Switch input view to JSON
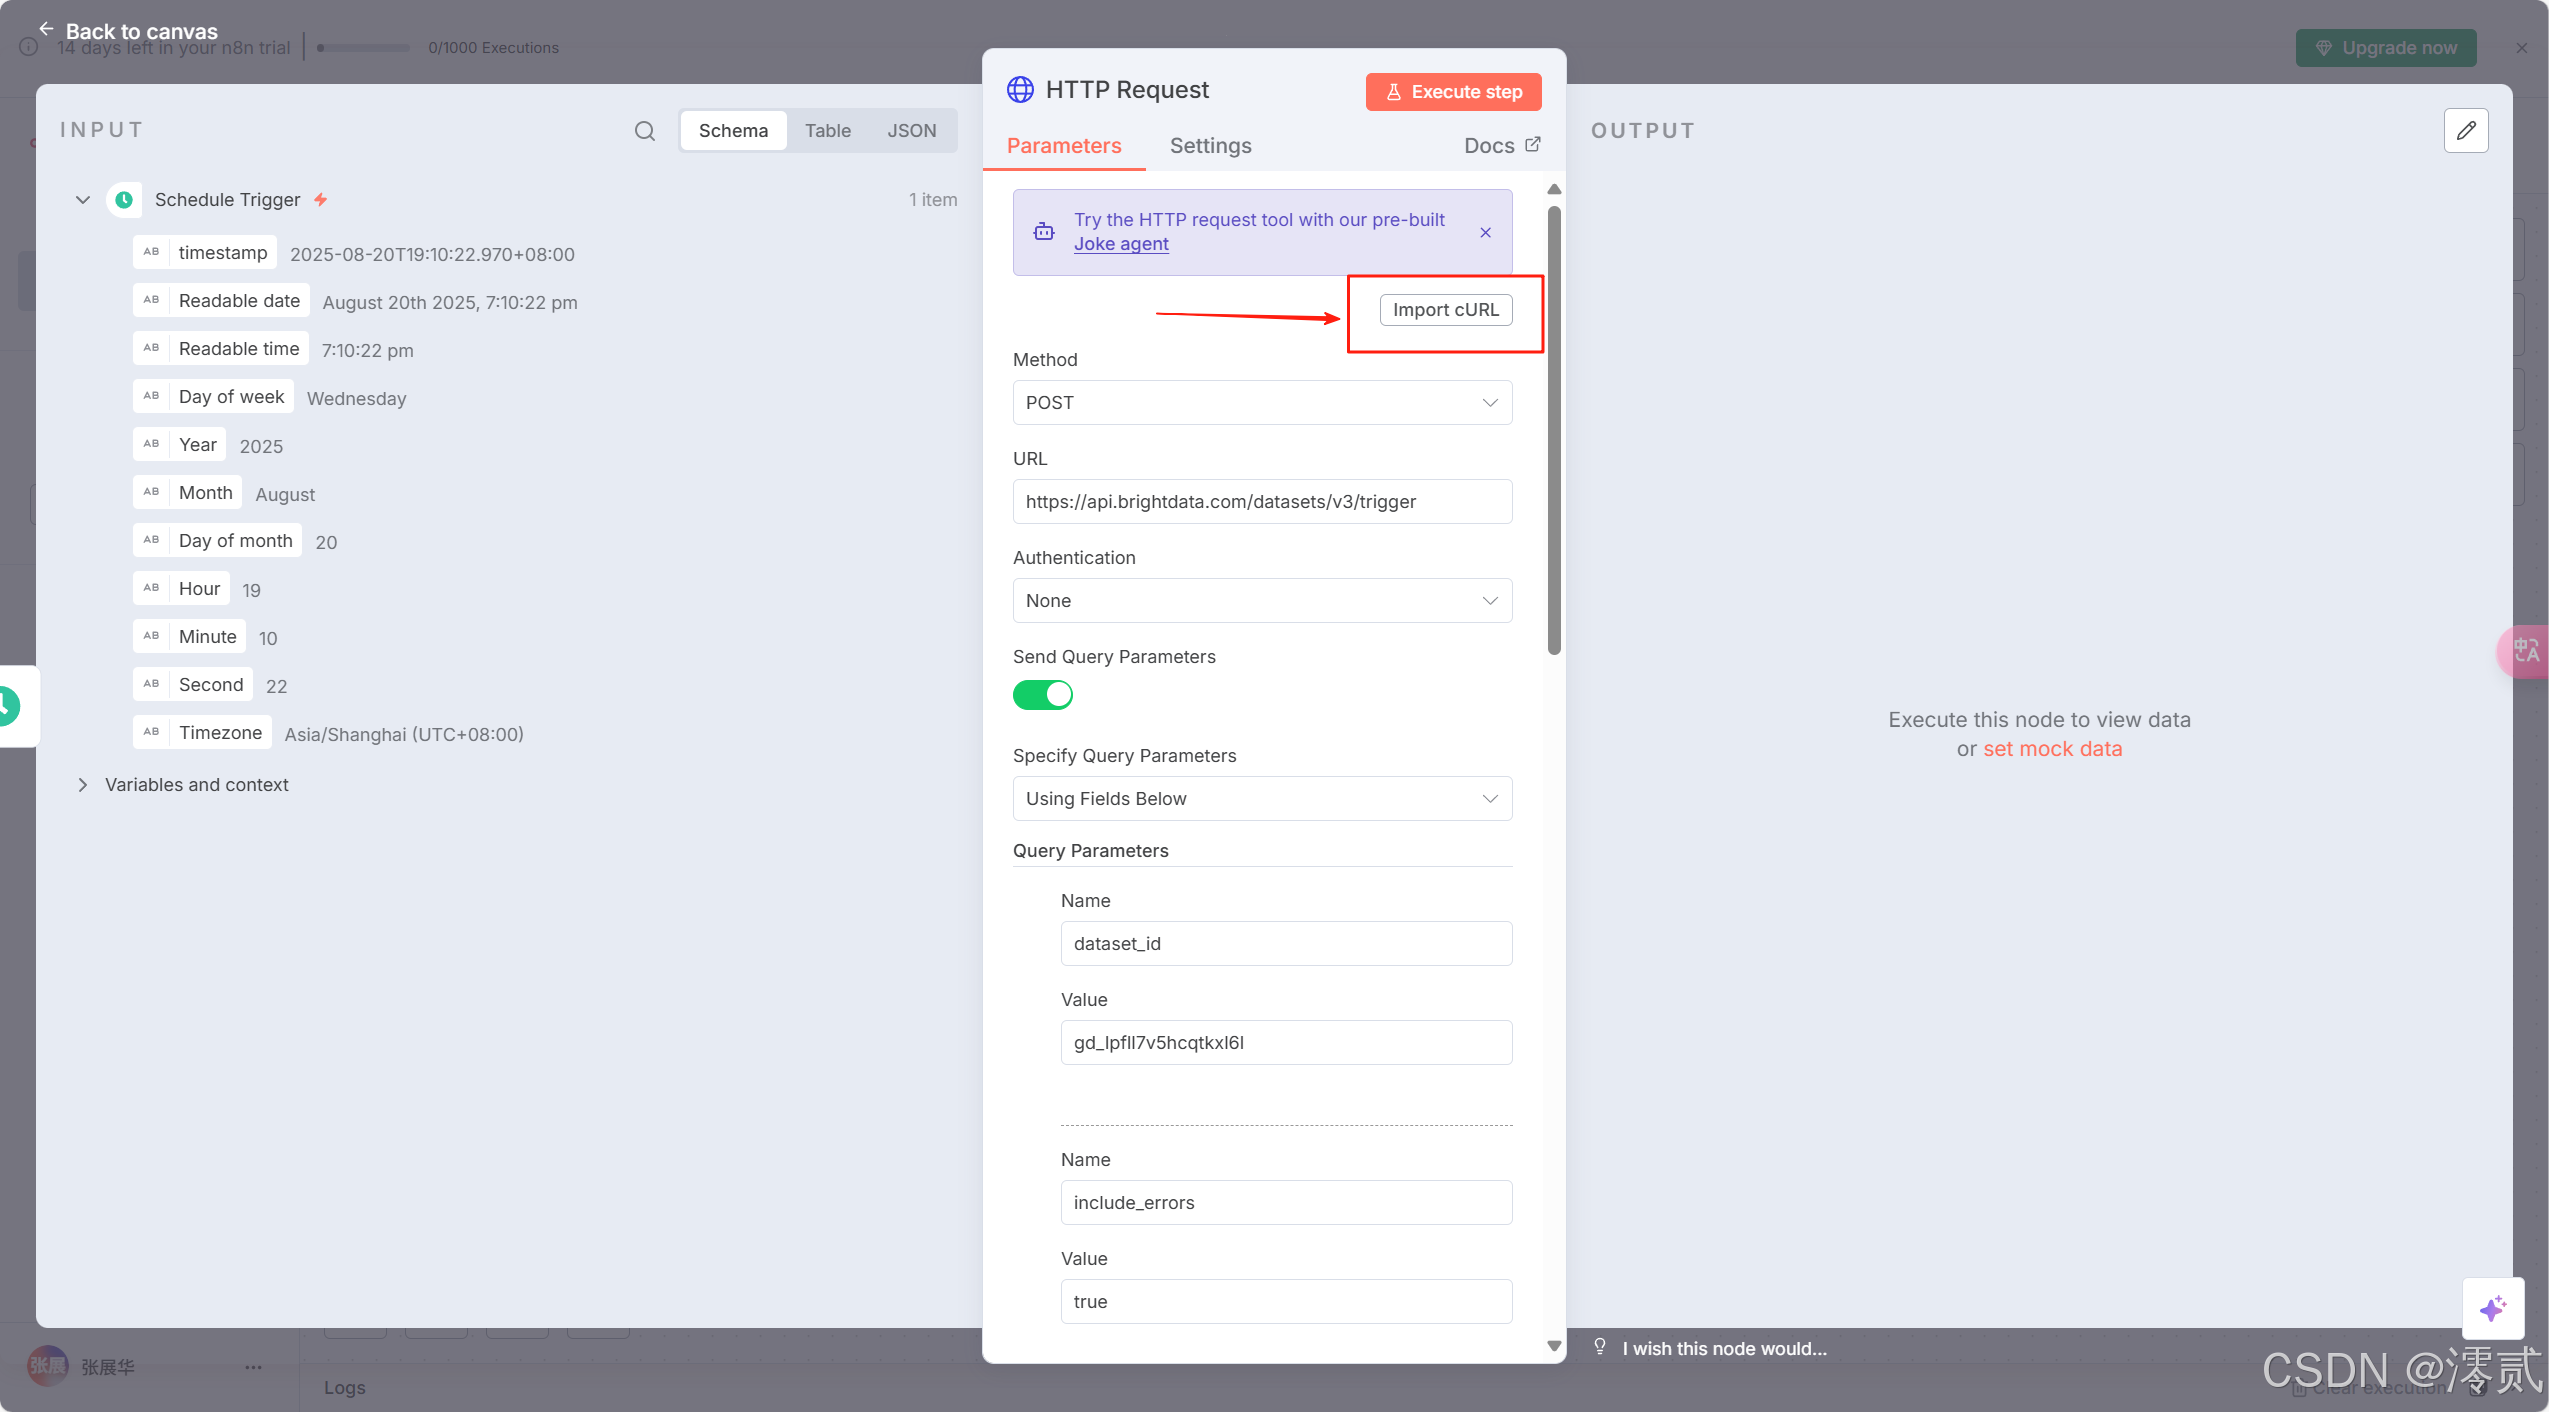Viewport: 2549px width, 1412px height. click(x=911, y=131)
